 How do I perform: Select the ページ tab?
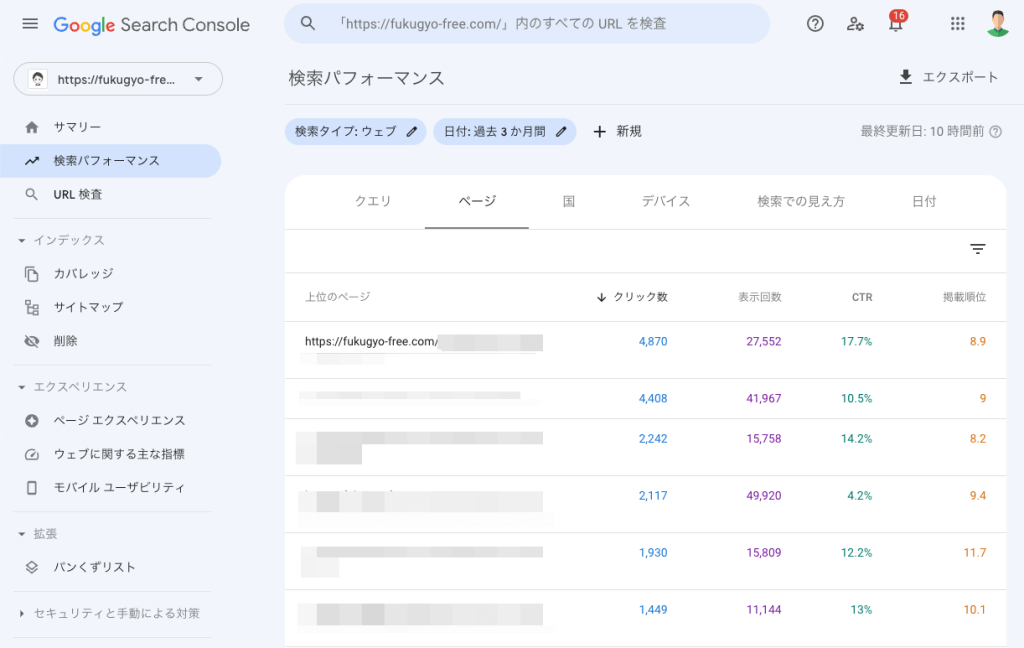pos(477,201)
